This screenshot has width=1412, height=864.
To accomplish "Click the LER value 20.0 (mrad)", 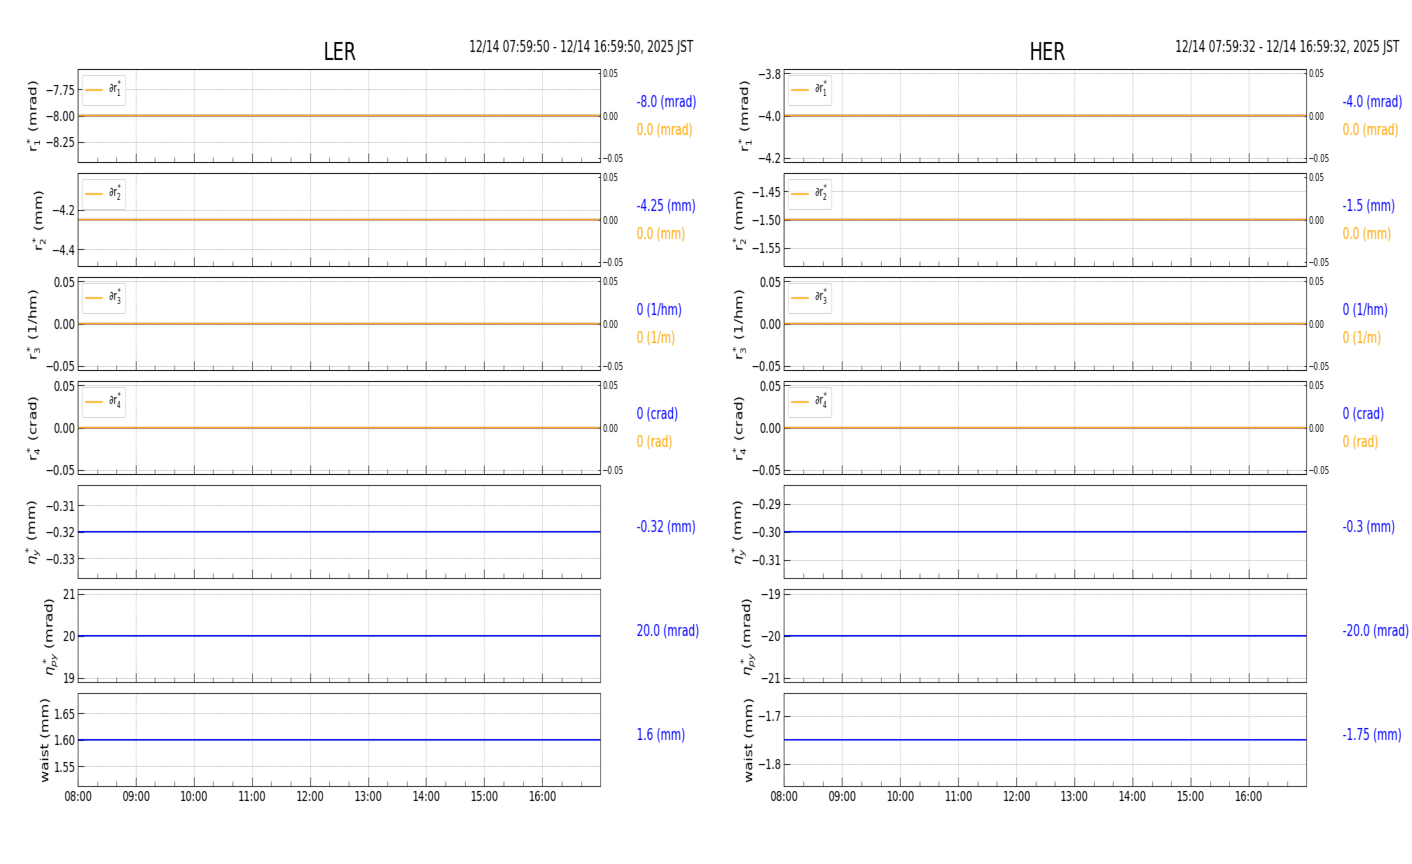I will [668, 631].
